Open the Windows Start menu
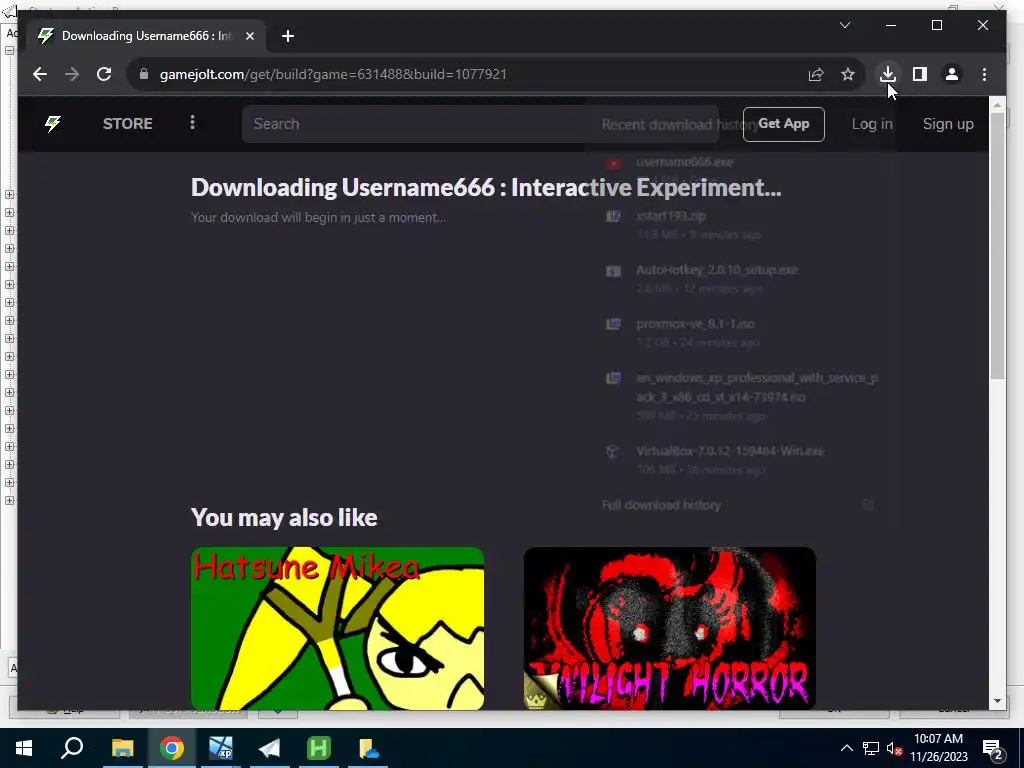Image resolution: width=1024 pixels, height=768 pixels. click(24, 748)
